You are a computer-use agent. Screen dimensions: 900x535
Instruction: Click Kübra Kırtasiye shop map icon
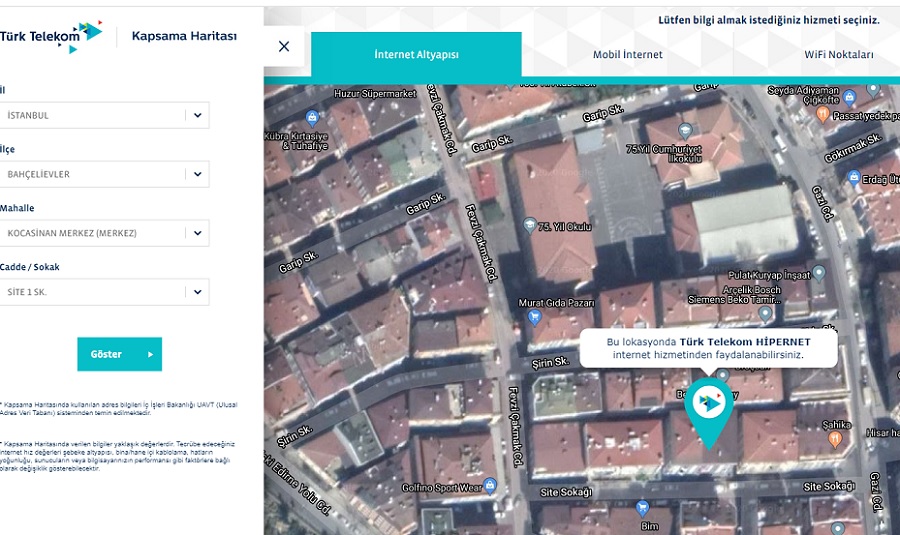(312, 118)
